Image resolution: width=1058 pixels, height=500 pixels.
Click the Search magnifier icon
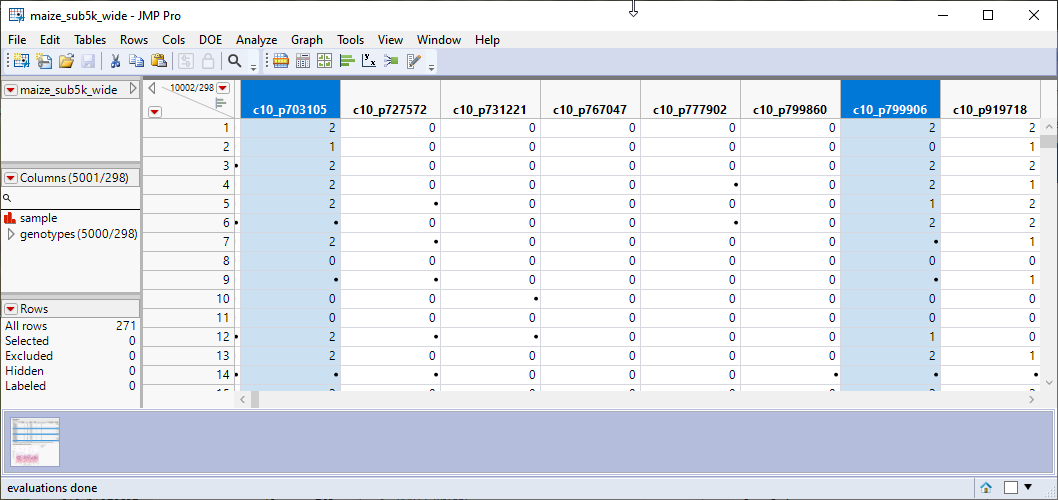click(235, 61)
